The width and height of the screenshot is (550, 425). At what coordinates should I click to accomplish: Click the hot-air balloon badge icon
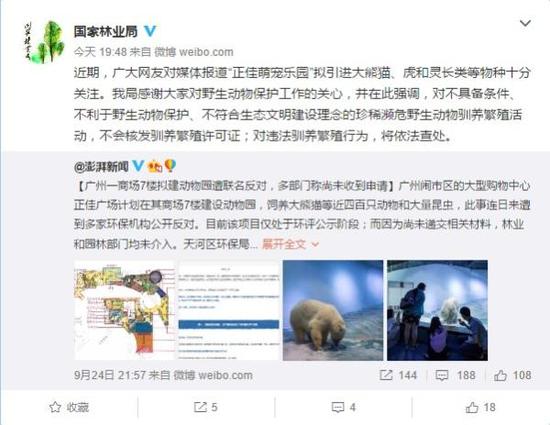[170, 166]
